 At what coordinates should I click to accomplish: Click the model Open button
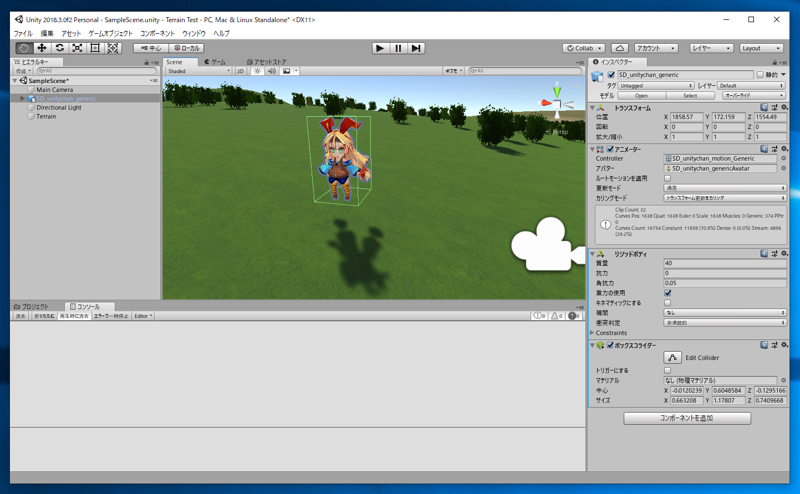pos(641,95)
